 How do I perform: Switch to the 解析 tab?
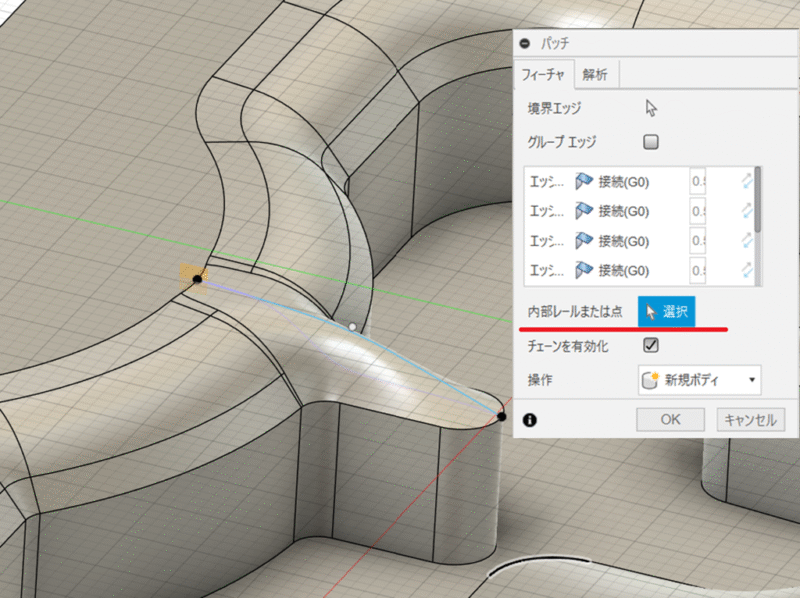(x=595, y=74)
